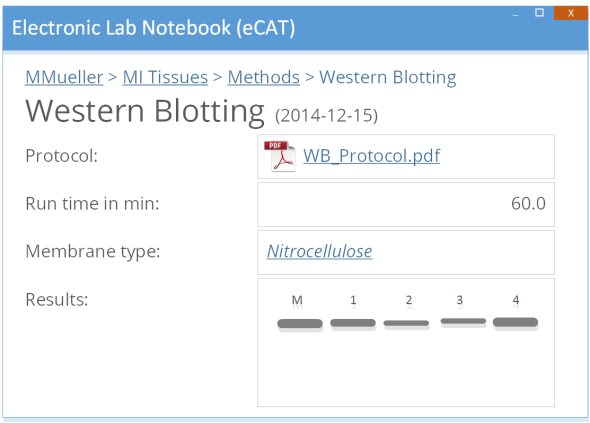Select Western Blotting in breadcrumb trail

click(x=388, y=78)
